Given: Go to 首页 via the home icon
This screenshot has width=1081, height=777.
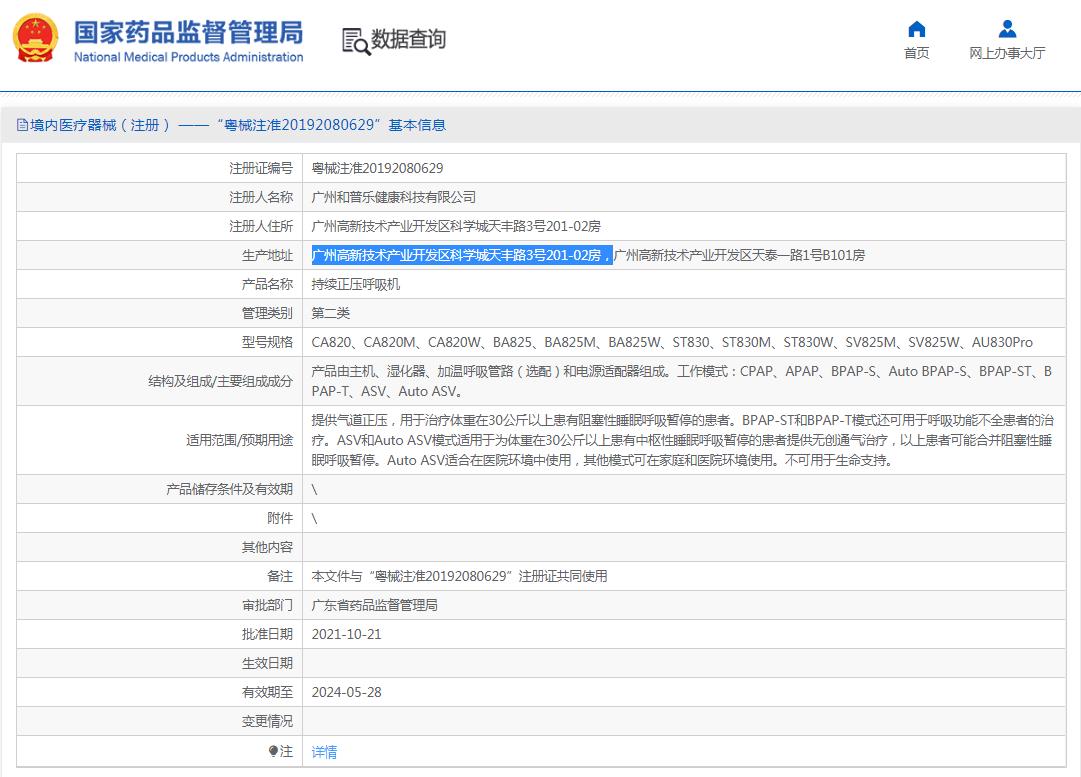Looking at the screenshot, I should (x=916, y=29).
